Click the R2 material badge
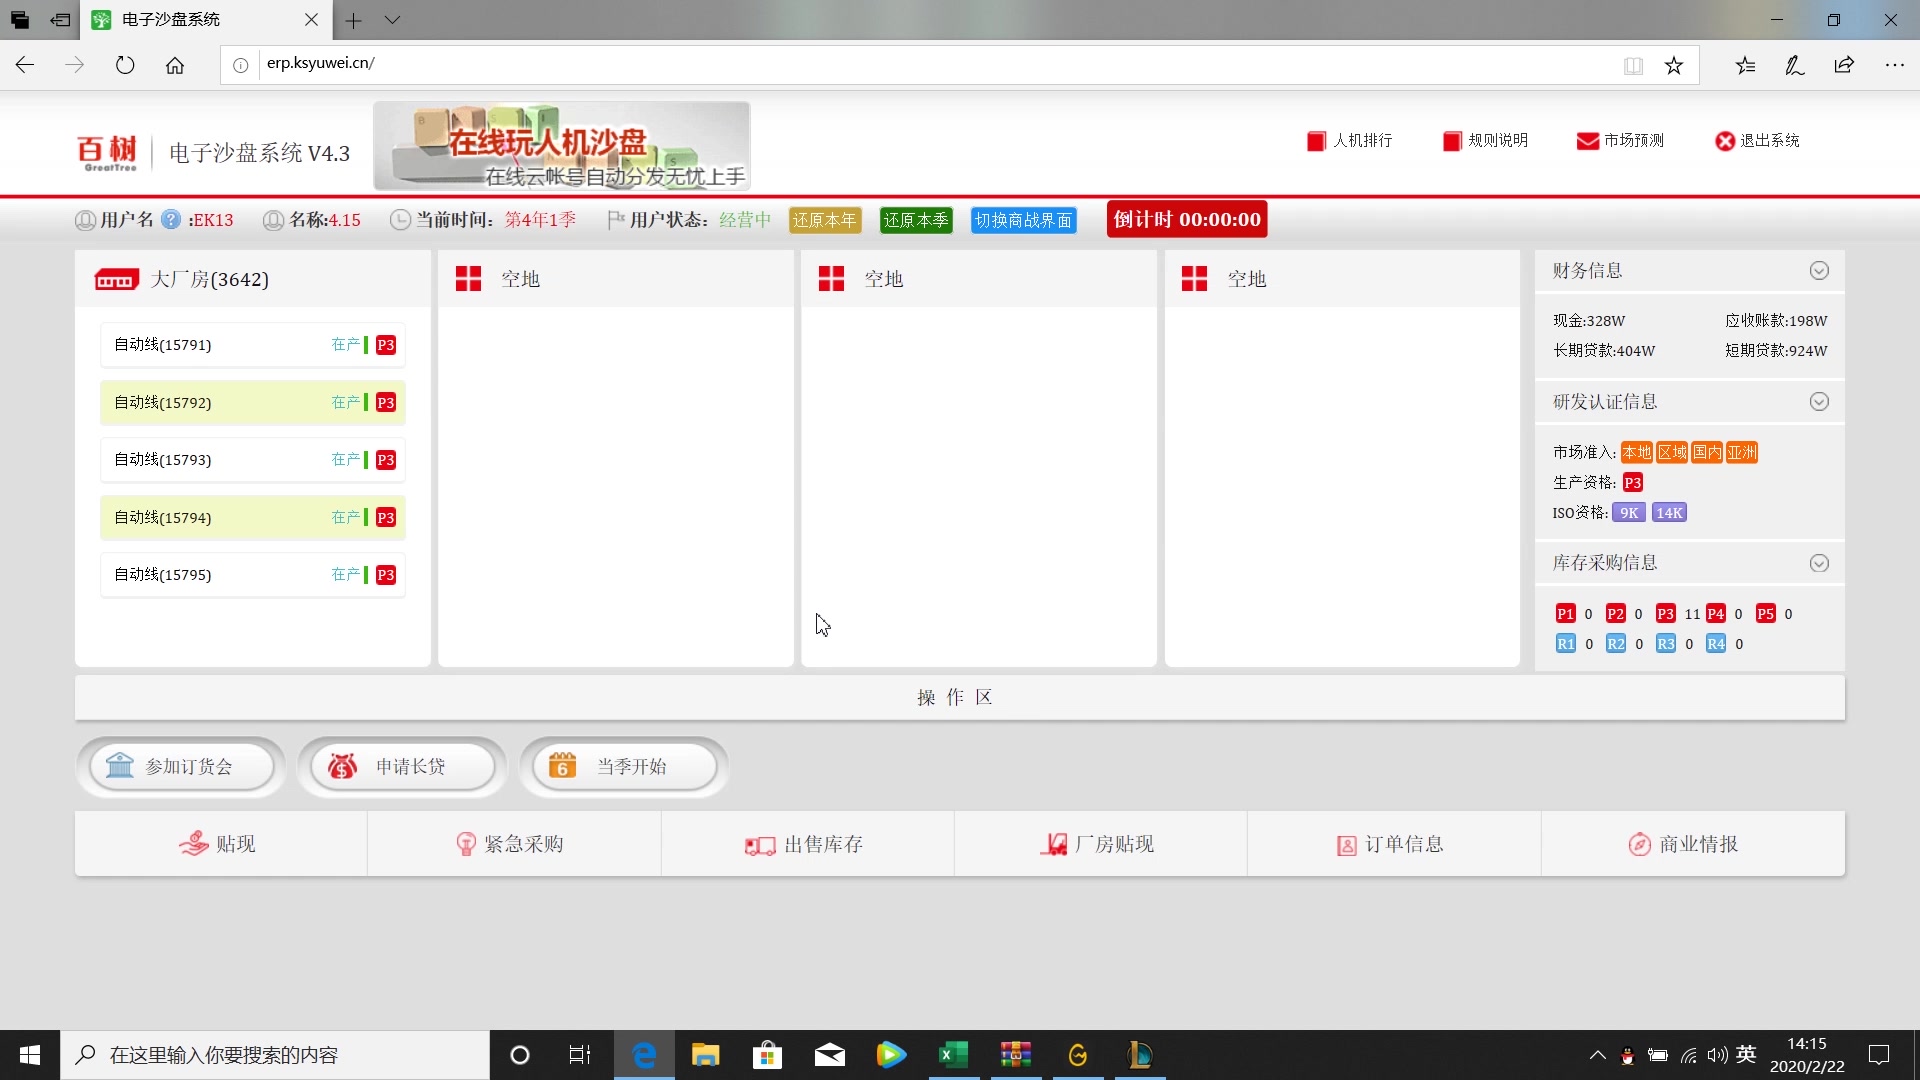This screenshot has height=1080, width=1920. click(1615, 644)
